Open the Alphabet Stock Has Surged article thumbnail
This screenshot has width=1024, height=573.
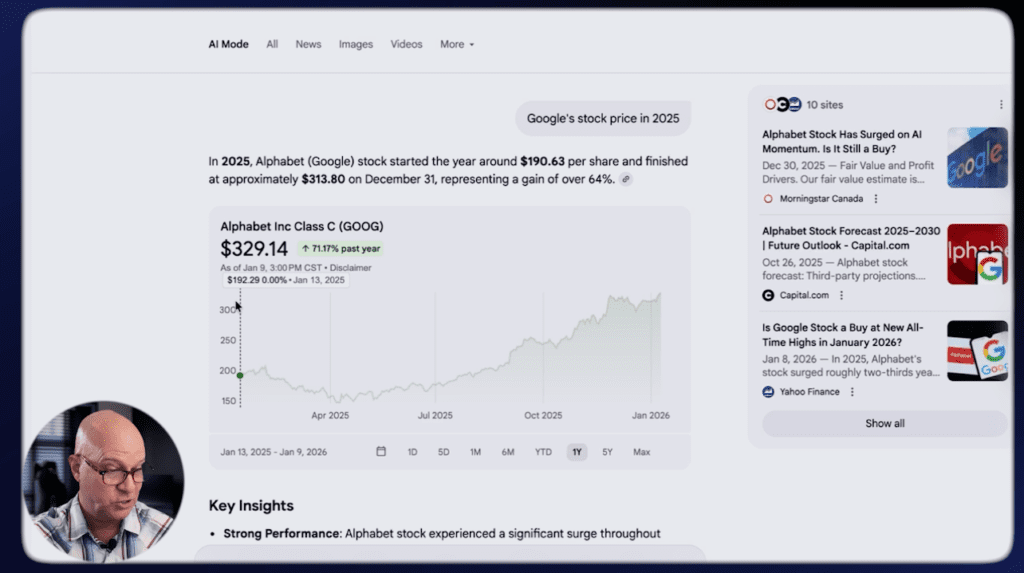[977, 157]
